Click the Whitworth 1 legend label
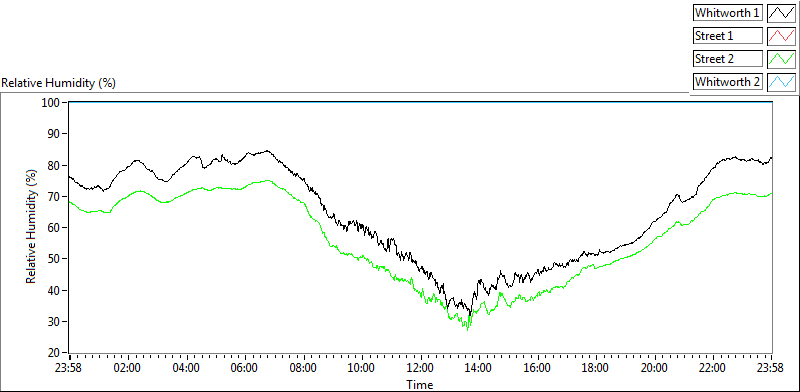 pos(728,13)
